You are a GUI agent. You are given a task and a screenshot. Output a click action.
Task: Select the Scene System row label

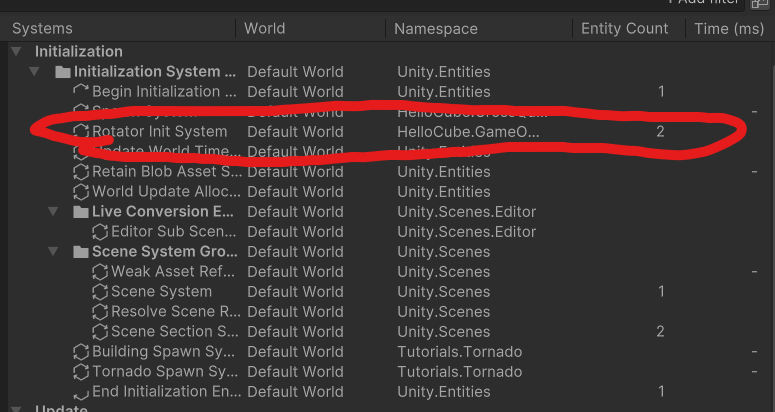(161, 292)
